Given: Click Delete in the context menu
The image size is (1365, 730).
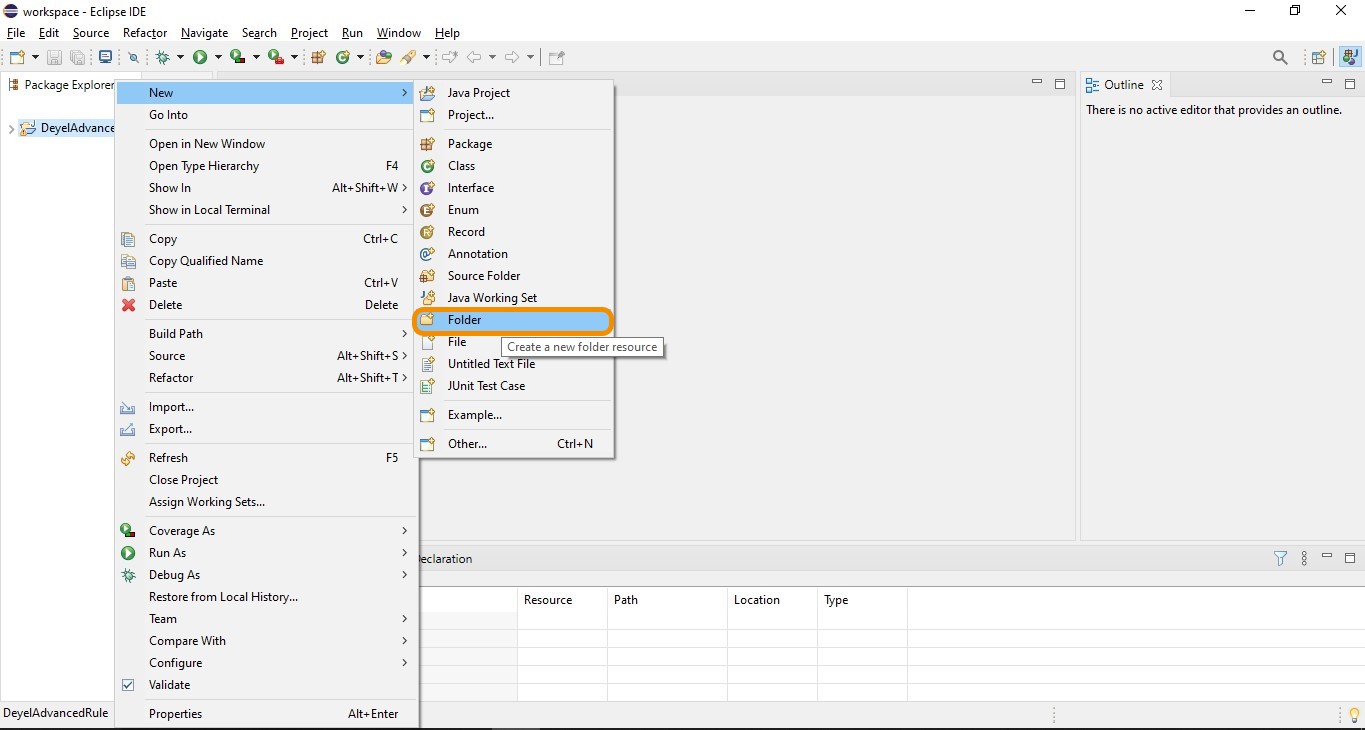Looking at the screenshot, I should tap(267, 305).
